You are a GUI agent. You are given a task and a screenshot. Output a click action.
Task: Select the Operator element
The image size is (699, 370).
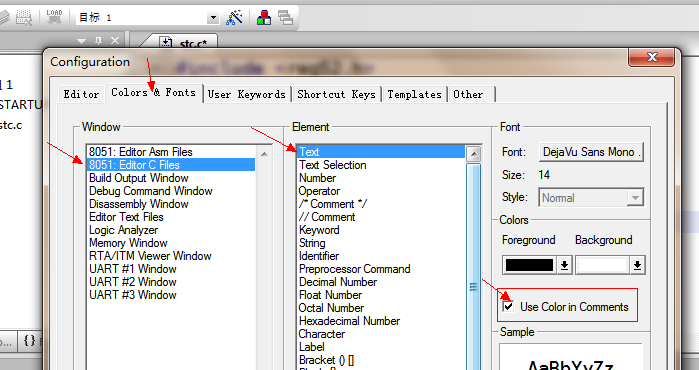[x=381, y=191]
